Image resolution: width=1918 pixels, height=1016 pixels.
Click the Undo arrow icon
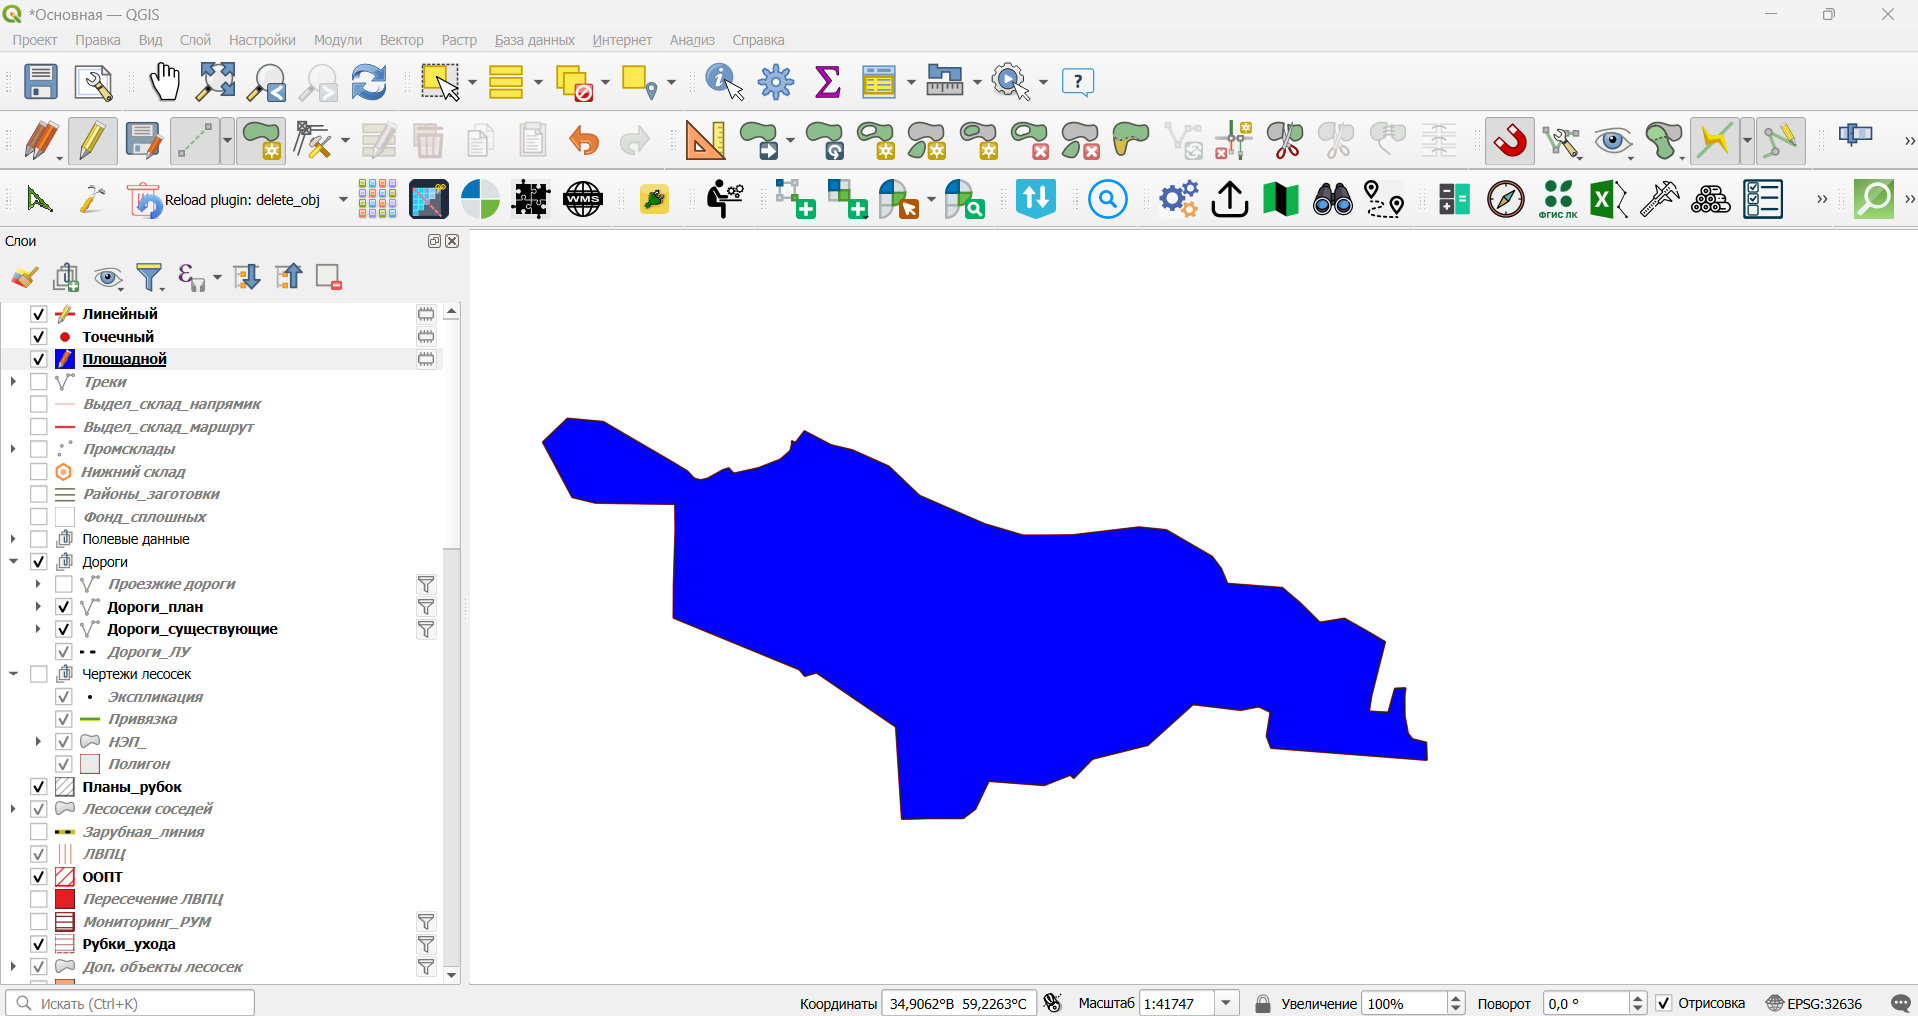(x=584, y=141)
